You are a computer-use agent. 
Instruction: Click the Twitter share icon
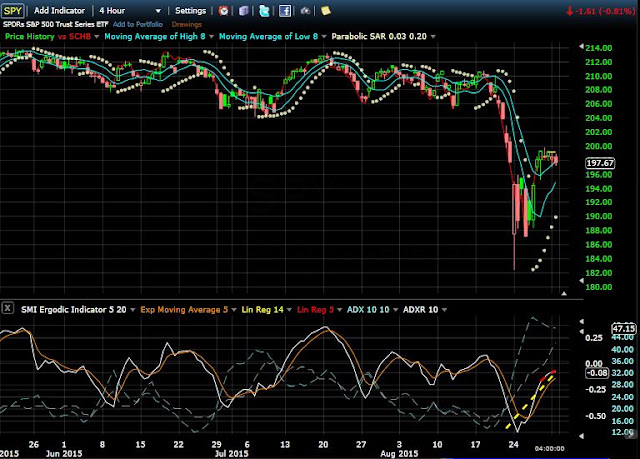[264, 11]
